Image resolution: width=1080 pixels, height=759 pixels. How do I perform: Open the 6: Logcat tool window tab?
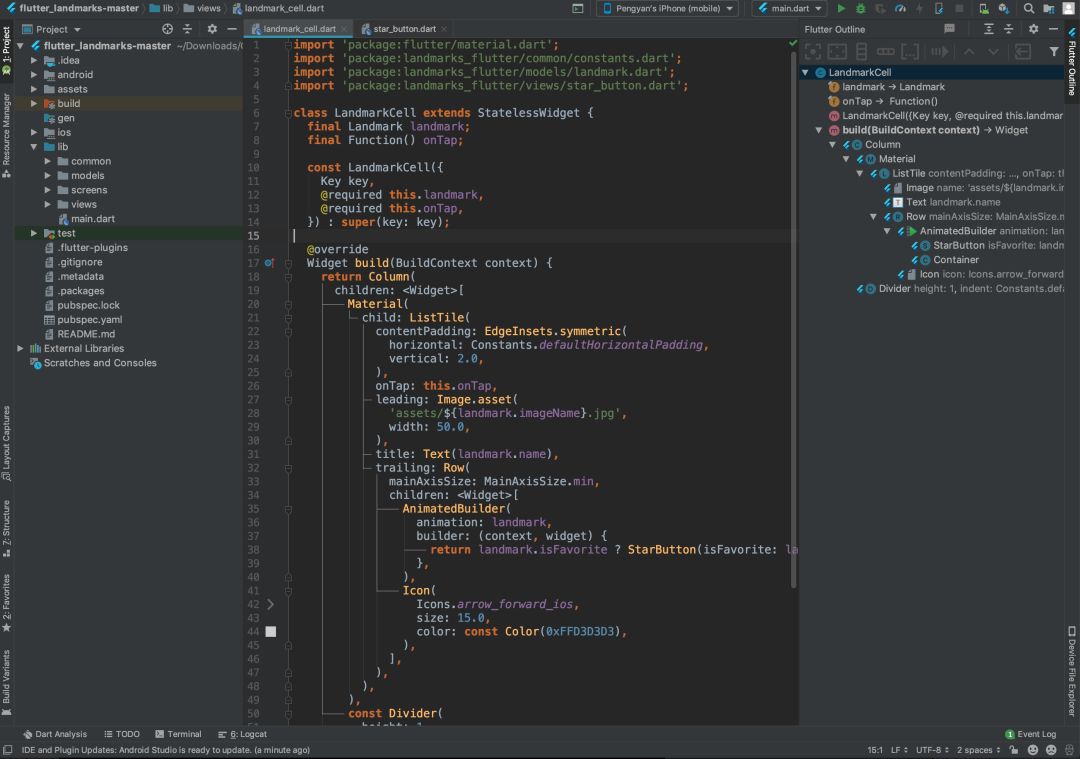(242, 734)
